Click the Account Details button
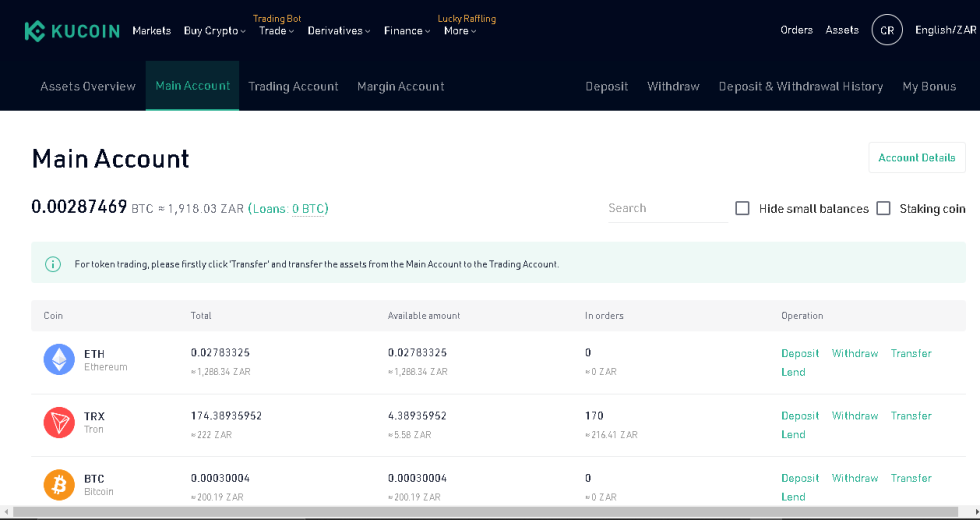Viewport: 980px width, 520px height. (x=917, y=158)
